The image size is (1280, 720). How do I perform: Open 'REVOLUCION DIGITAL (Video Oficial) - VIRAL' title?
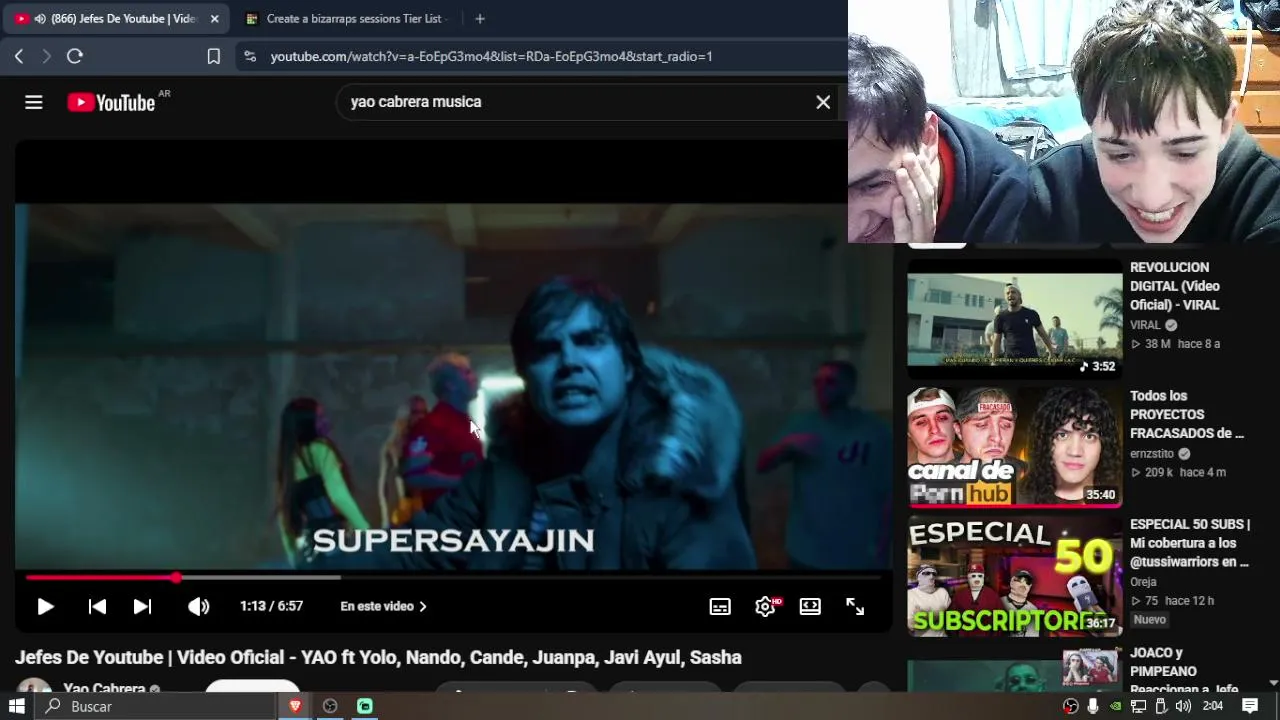1176,286
